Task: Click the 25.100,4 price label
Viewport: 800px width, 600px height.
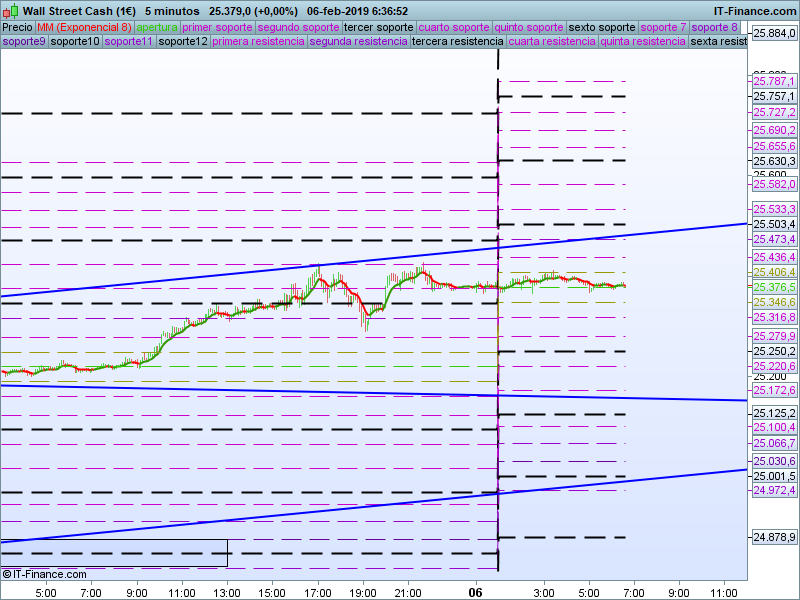Action: coord(774,427)
